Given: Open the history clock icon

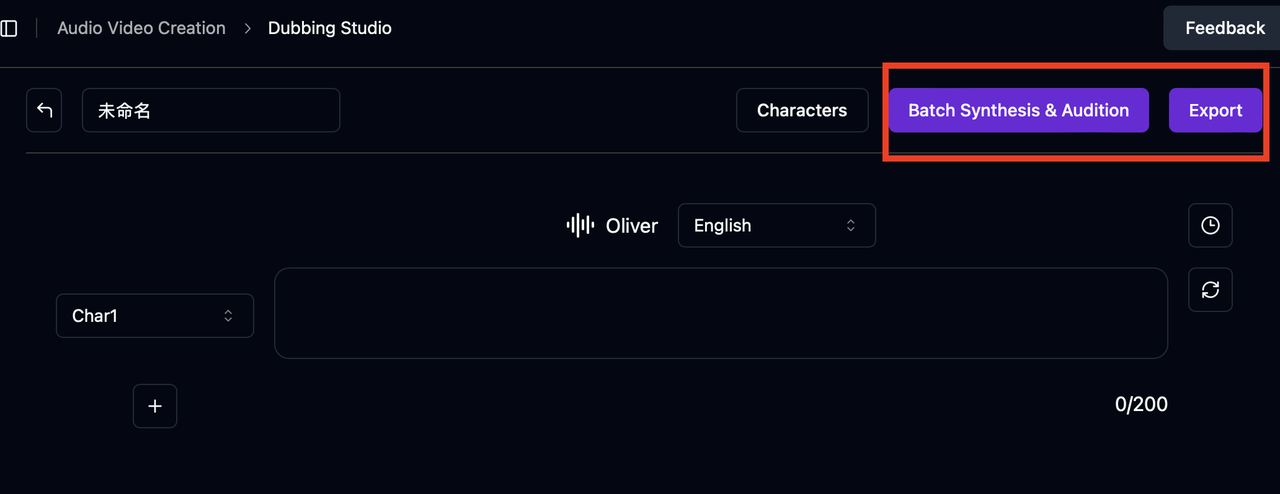Looking at the screenshot, I should coord(1210,225).
